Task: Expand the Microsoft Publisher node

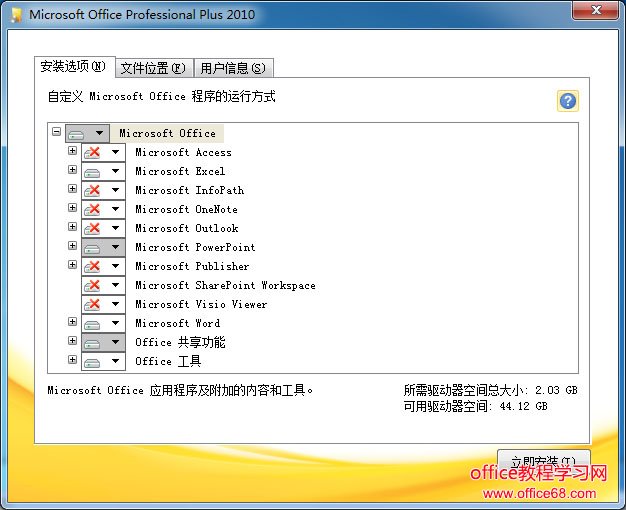Action: pyautogui.click(x=72, y=264)
